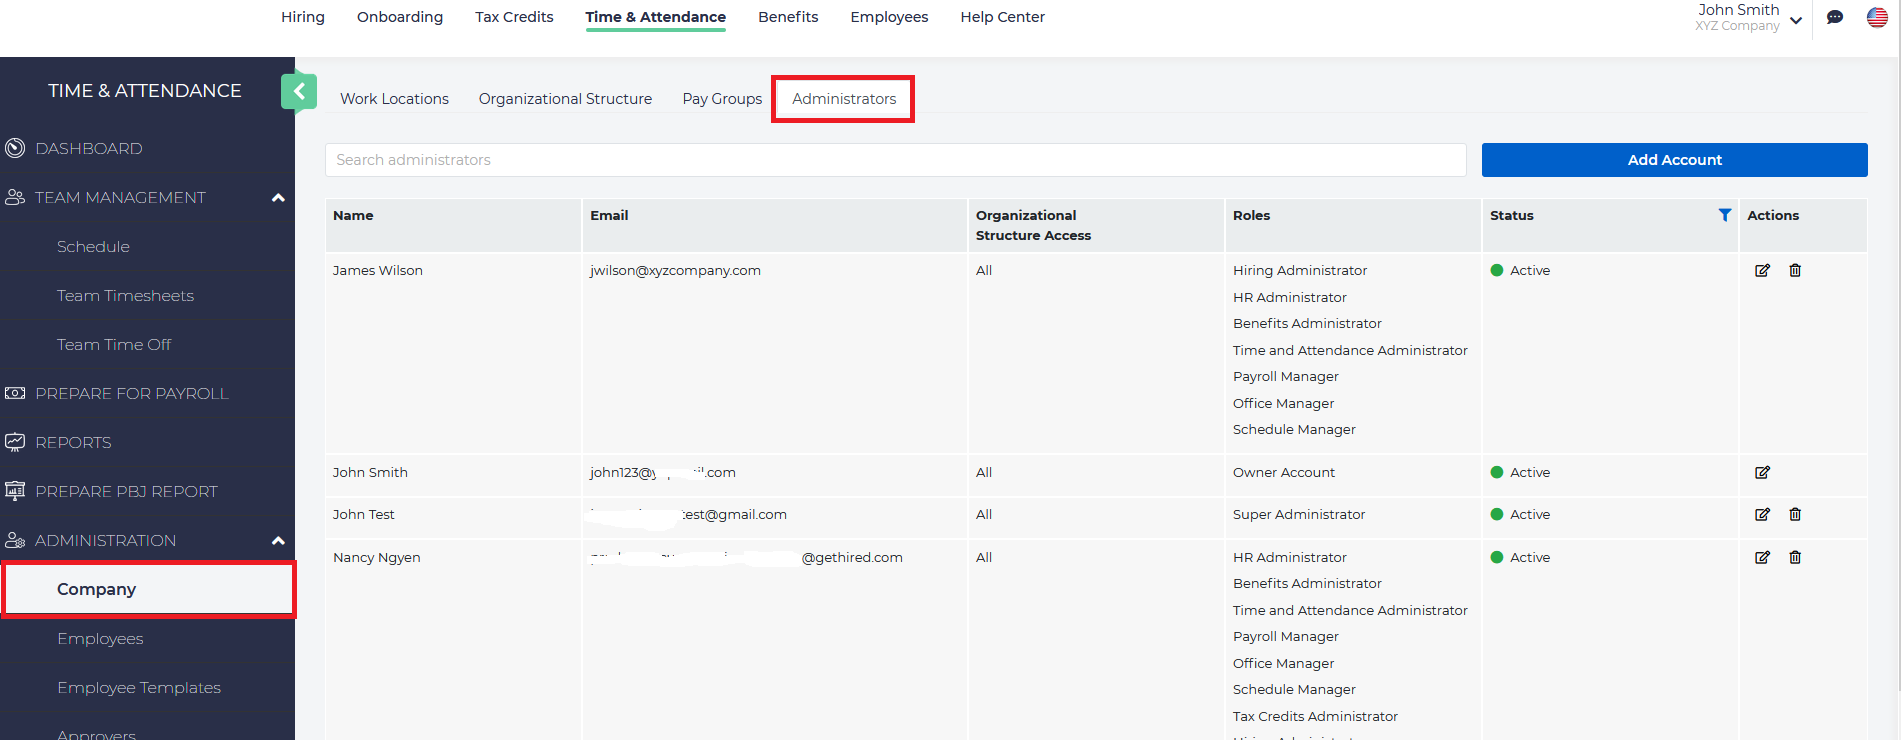Filter the Status column
The image size is (1901, 740).
point(1724,215)
